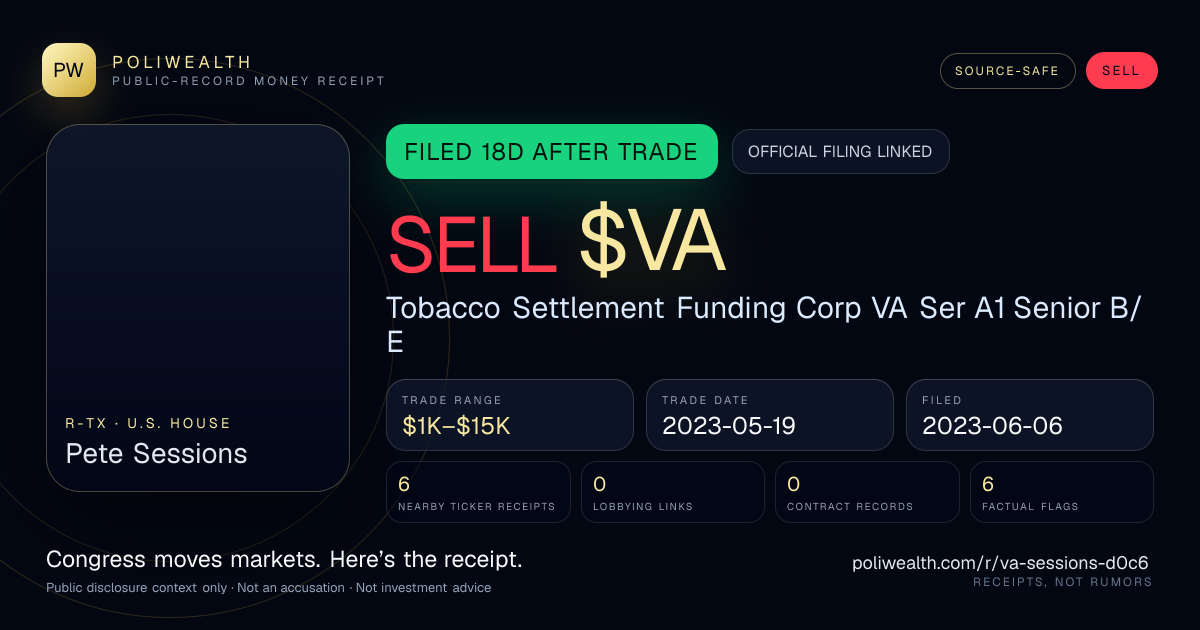The height and width of the screenshot is (630, 1200).
Task: Click the SELL $VA headline
Action: click(x=556, y=244)
